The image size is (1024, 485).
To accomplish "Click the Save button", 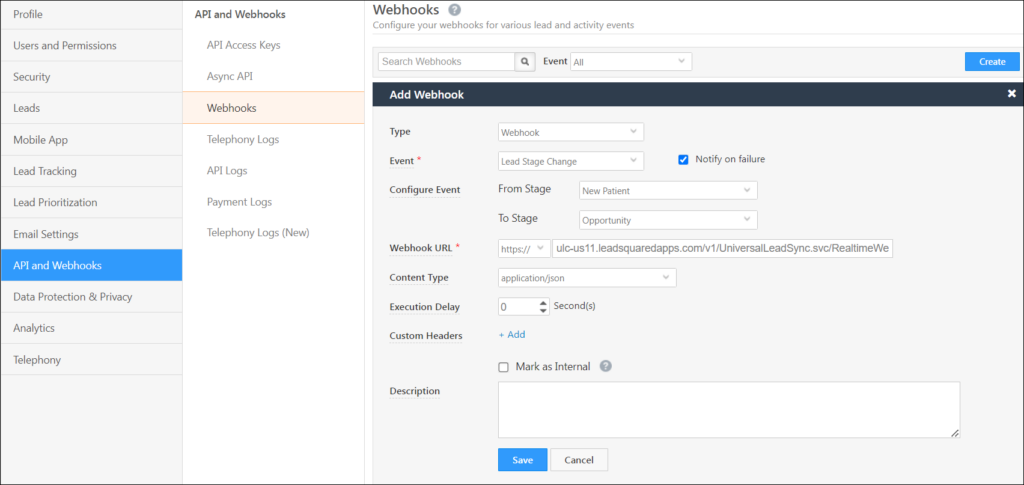I will coord(522,460).
